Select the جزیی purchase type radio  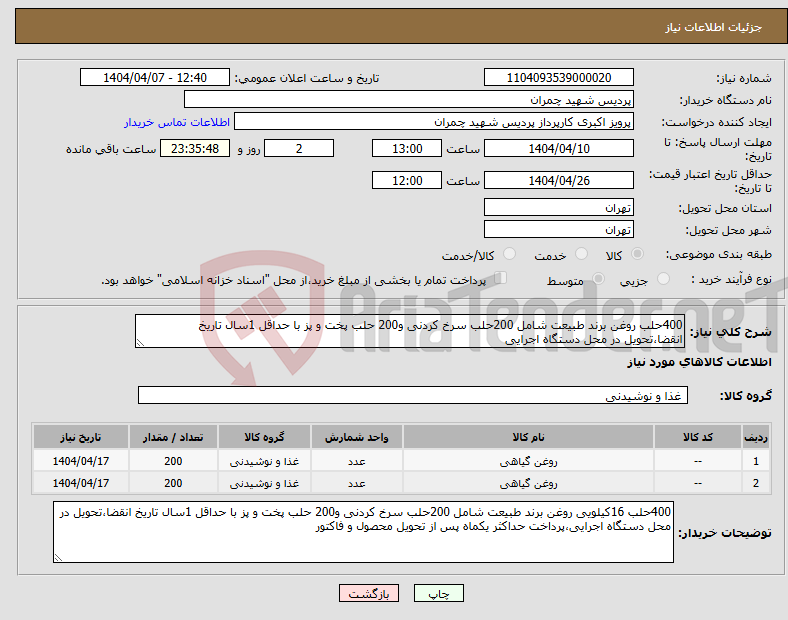[663, 278]
